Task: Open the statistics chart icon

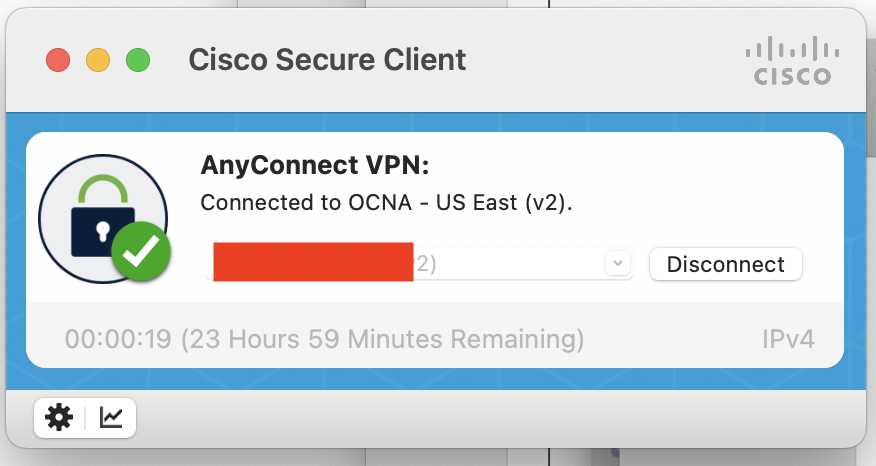Action: click(x=111, y=417)
